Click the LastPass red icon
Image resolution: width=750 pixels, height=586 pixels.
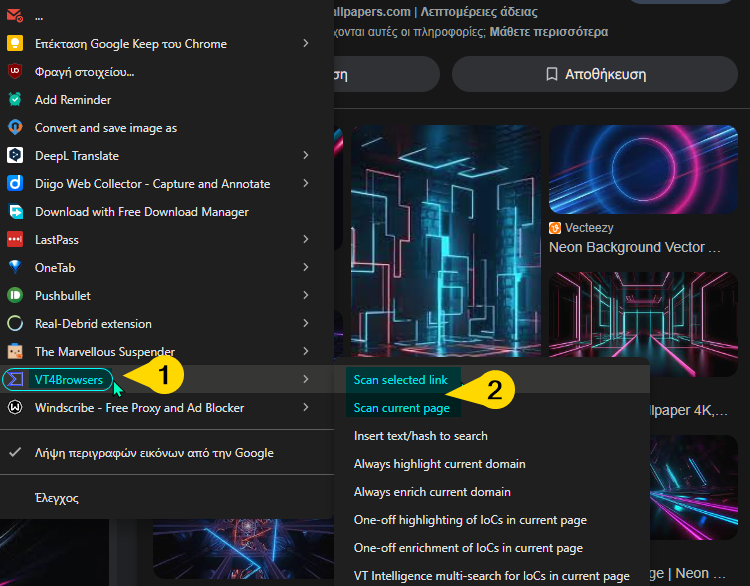pyautogui.click(x=15, y=239)
